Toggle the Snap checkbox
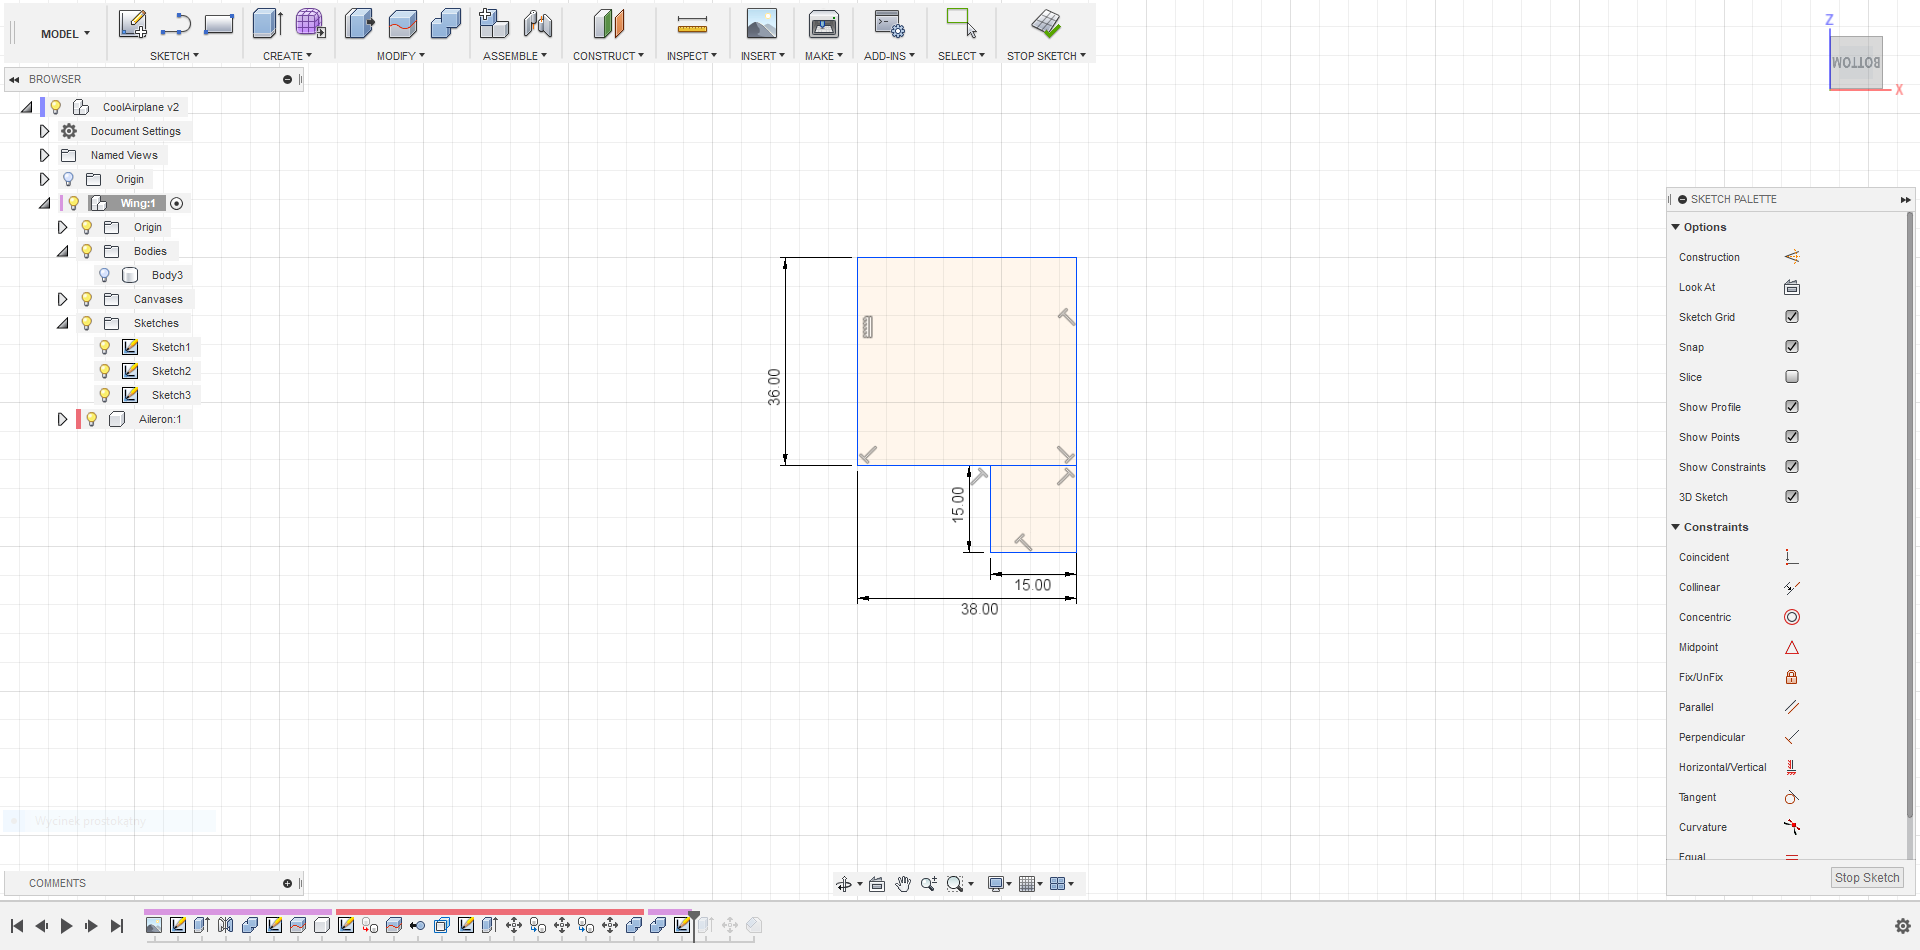 (x=1792, y=347)
